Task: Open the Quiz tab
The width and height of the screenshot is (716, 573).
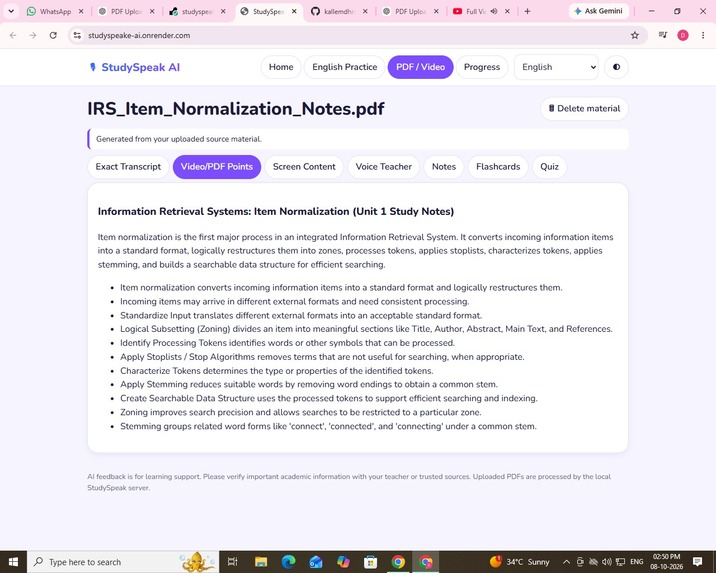Action: (549, 167)
